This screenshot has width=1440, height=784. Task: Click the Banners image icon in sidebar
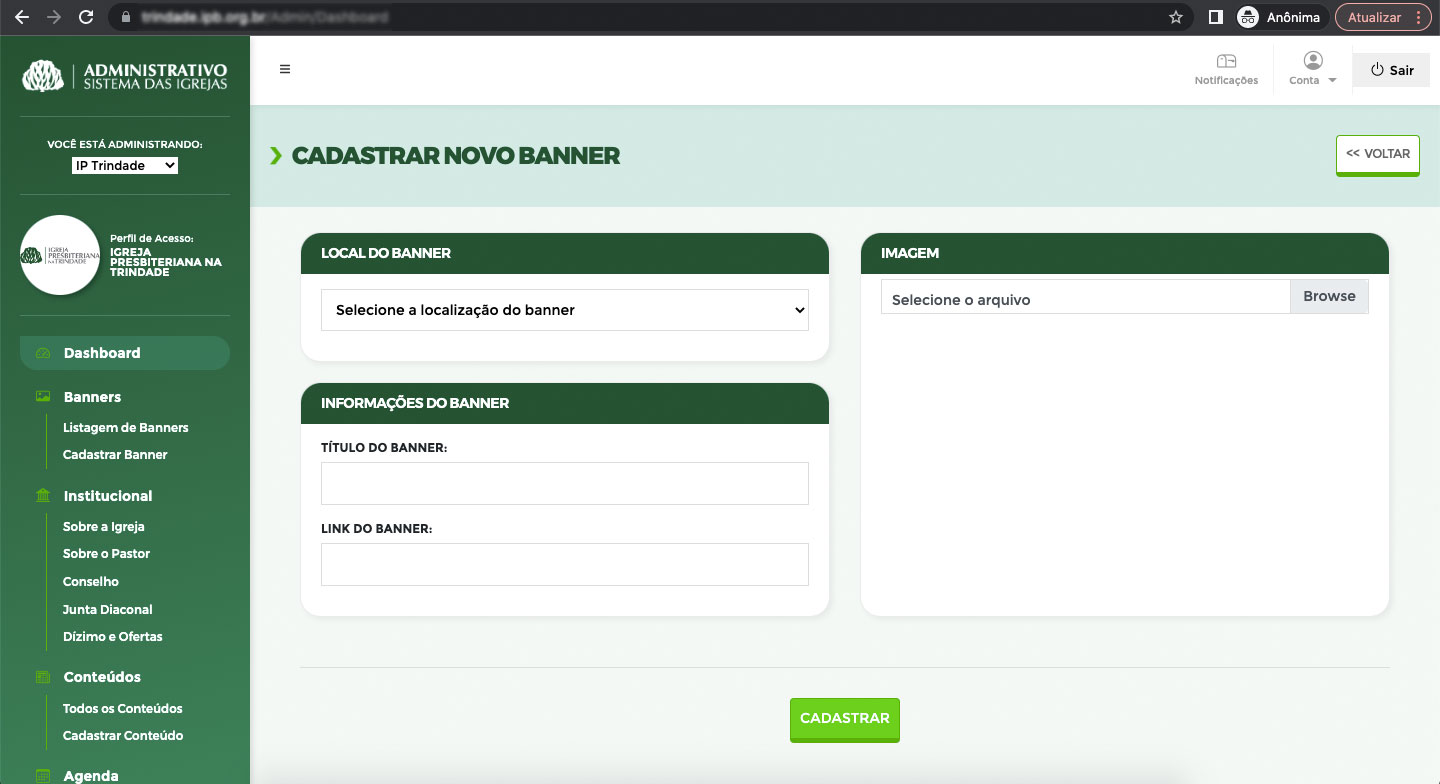[x=43, y=397]
